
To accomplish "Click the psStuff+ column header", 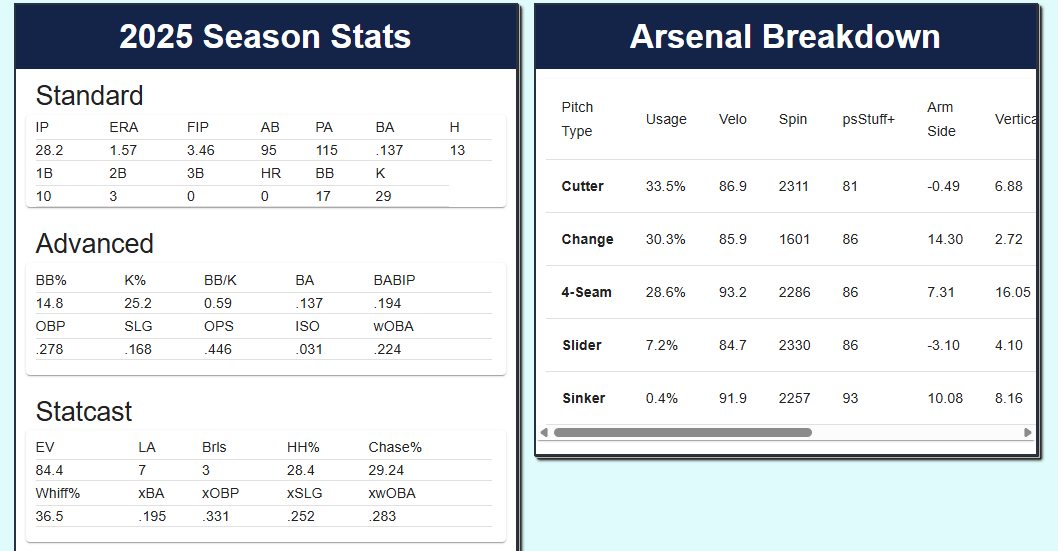I will 869,119.
